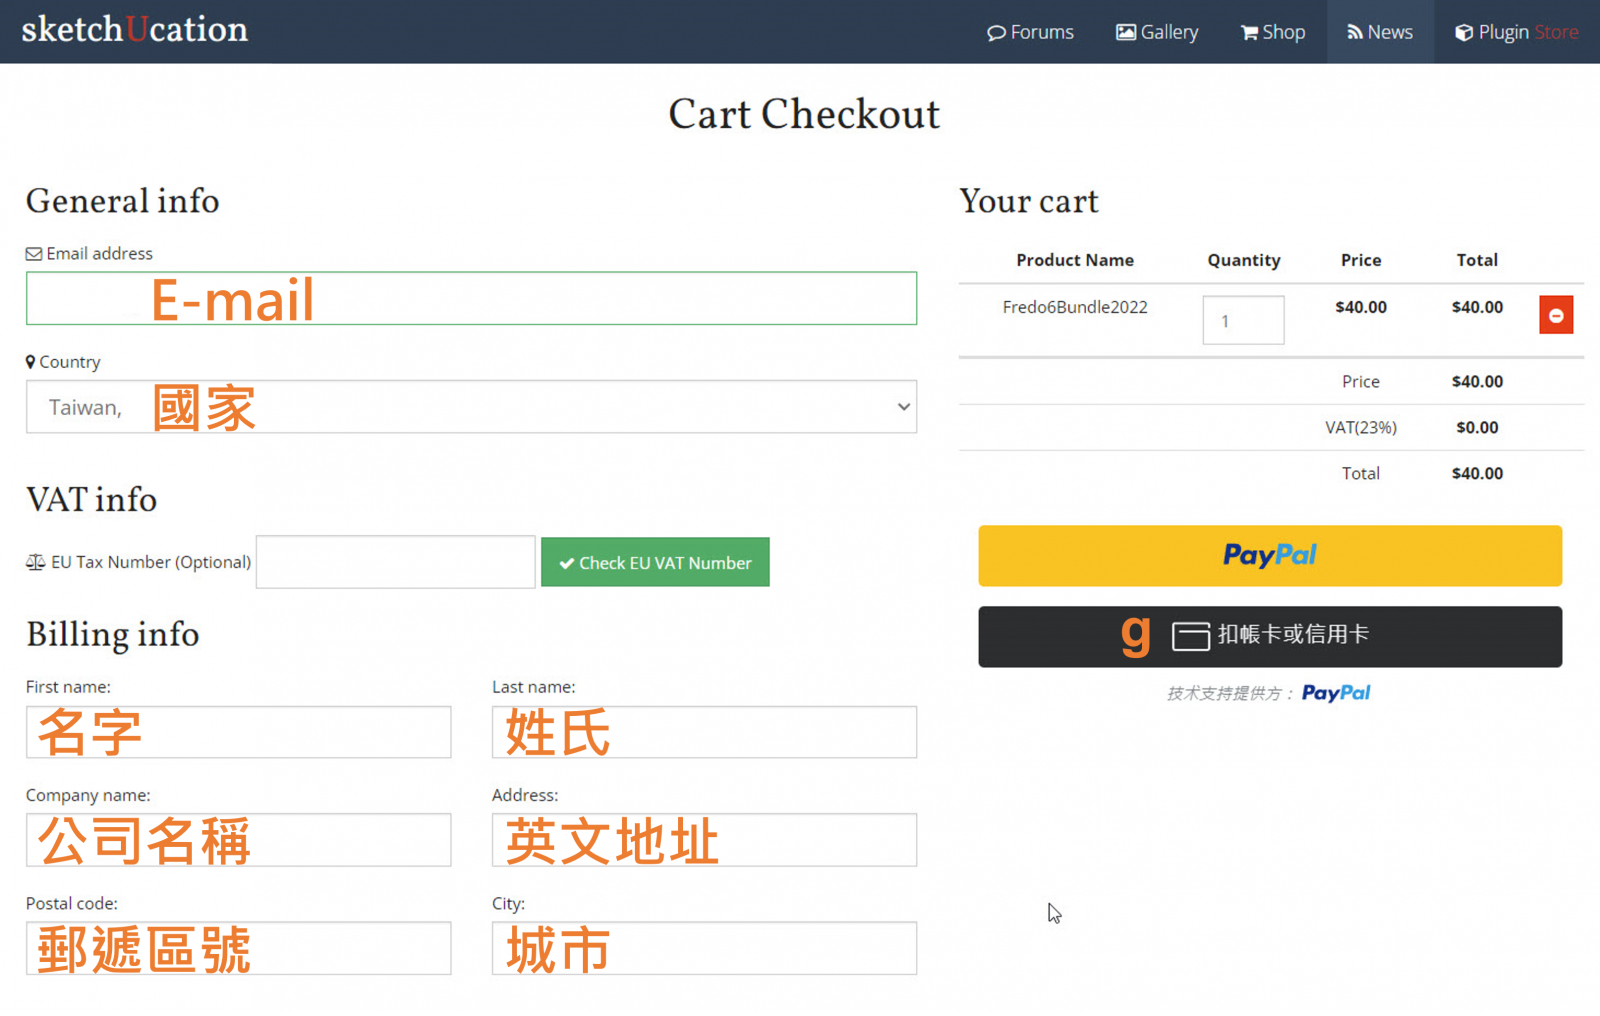This screenshot has width=1600, height=1016.
Task: Click the Country map pin icon
Action: coord(31,361)
